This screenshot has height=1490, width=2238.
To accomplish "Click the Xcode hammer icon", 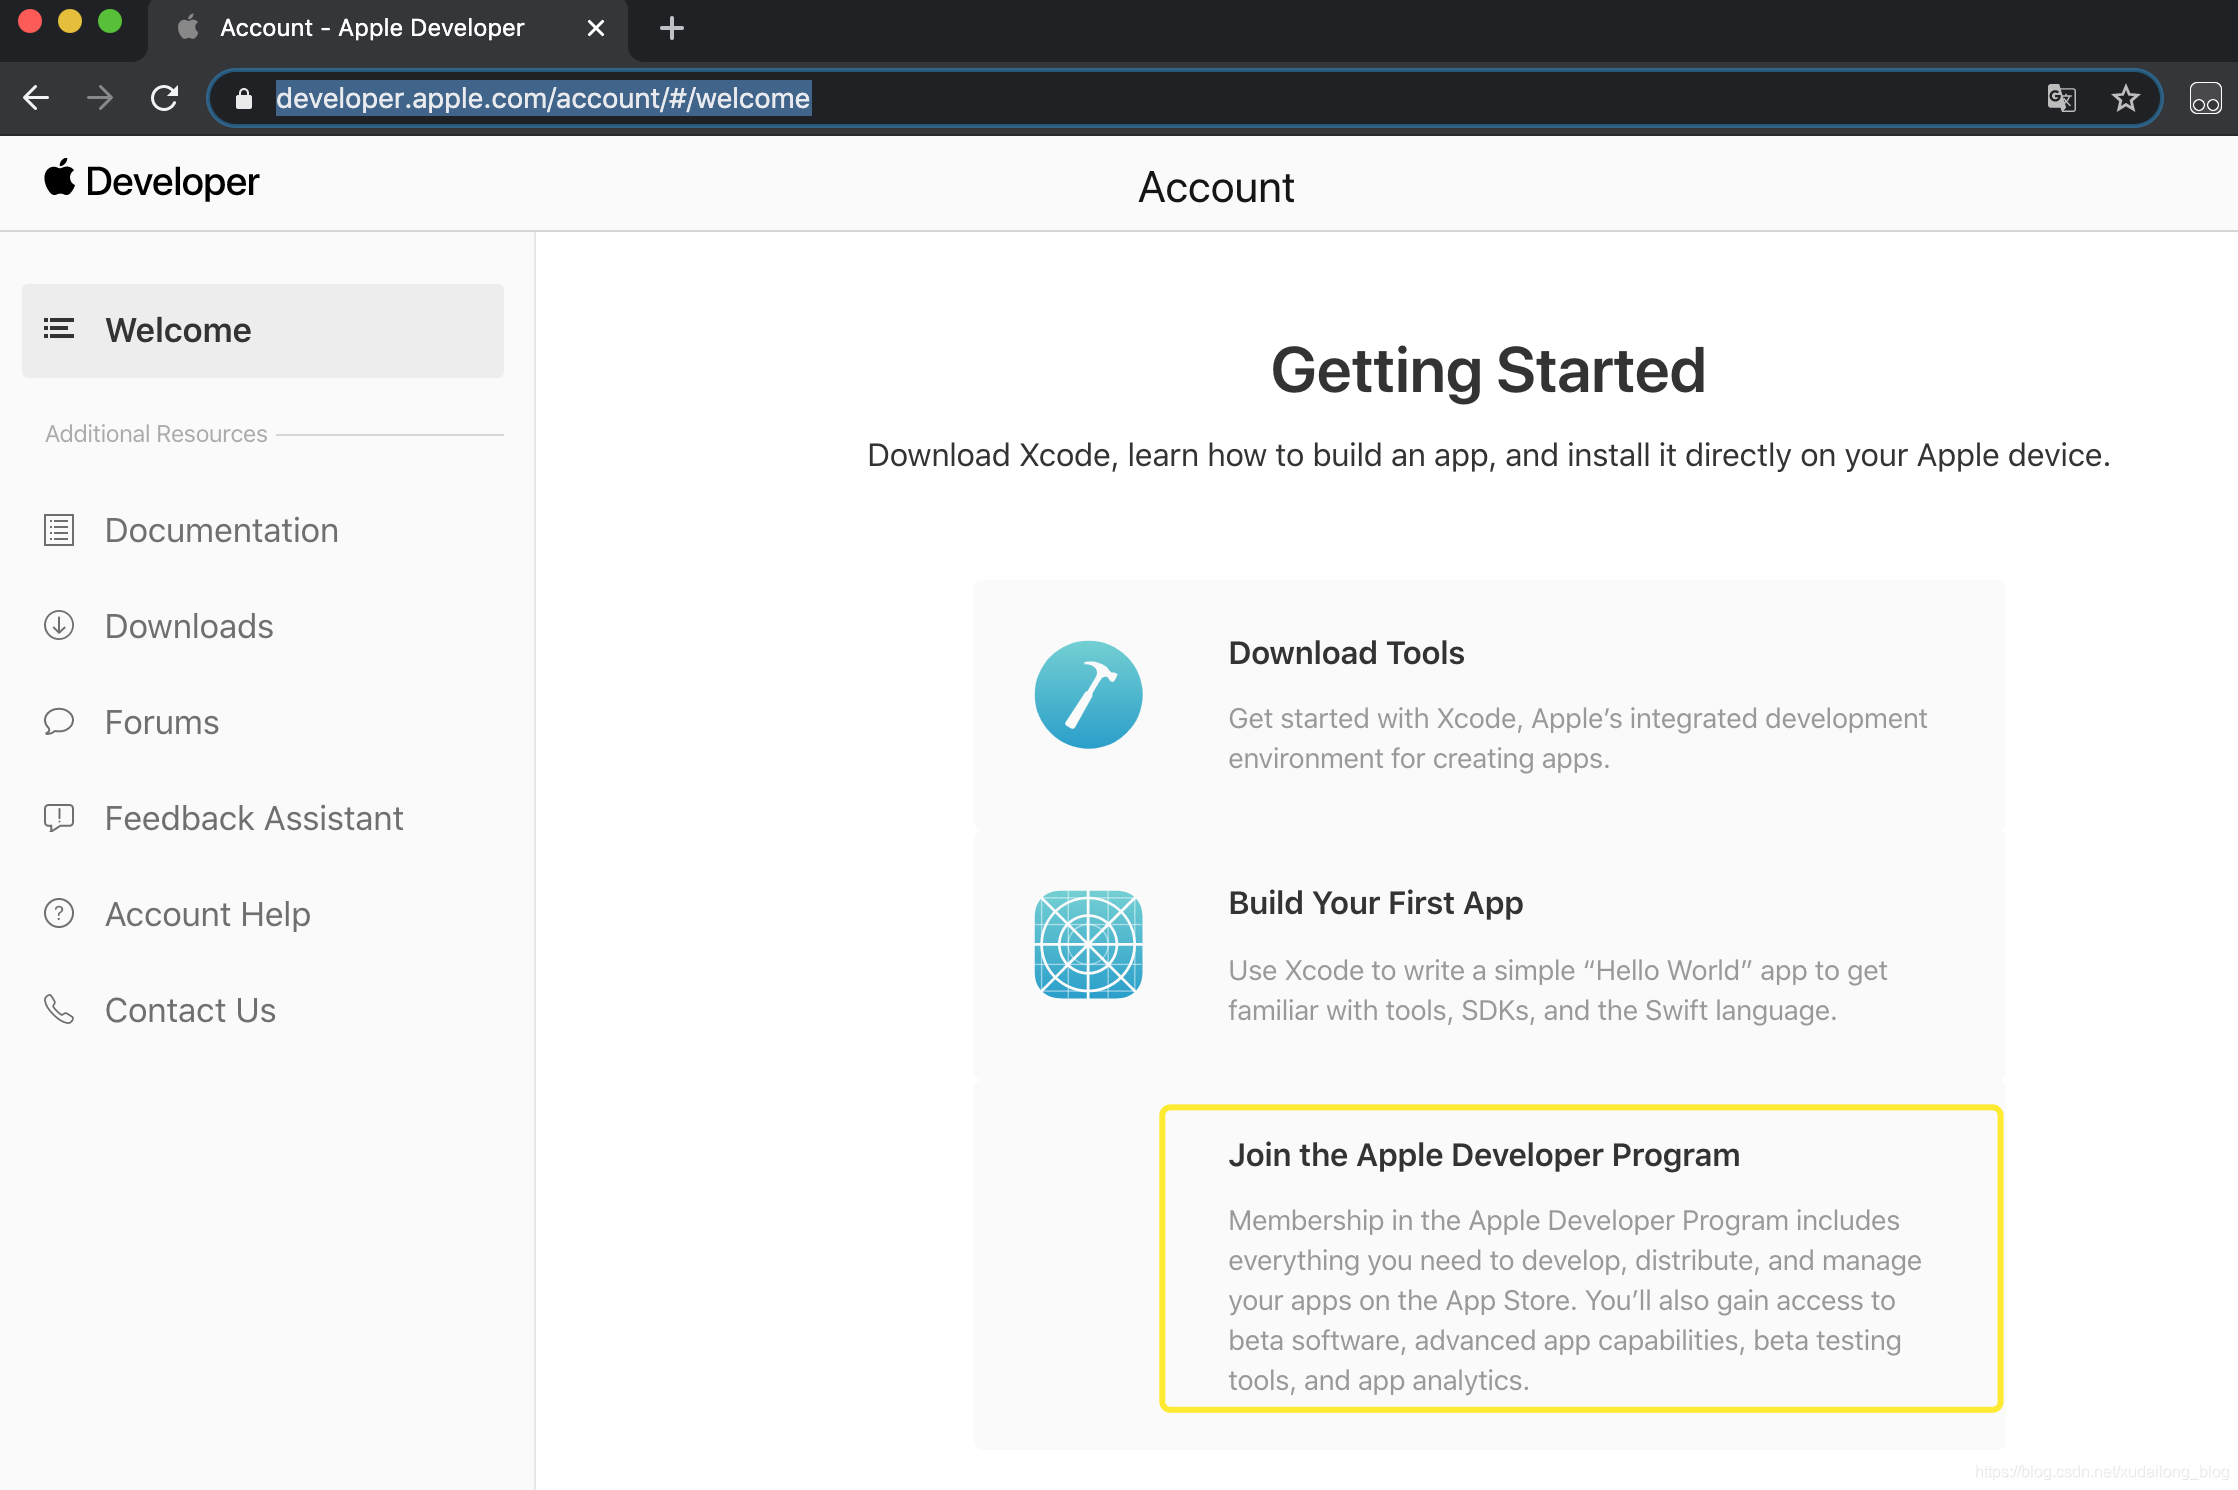I will pos(1088,695).
